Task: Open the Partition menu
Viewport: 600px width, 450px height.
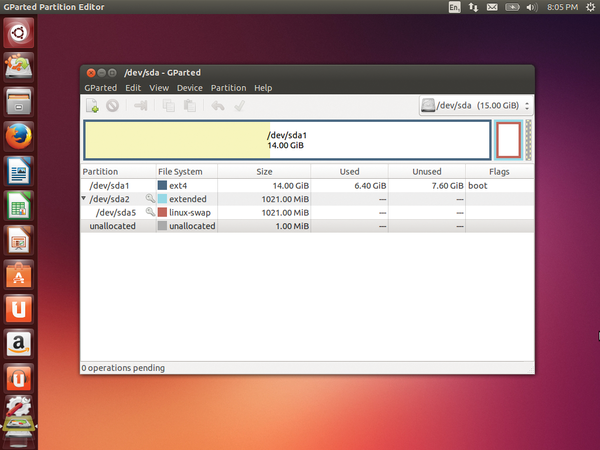Action: click(x=228, y=88)
